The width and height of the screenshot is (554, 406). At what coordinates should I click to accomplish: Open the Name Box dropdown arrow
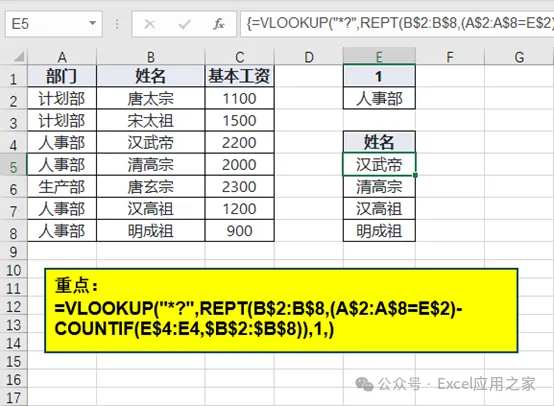[x=92, y=24]
